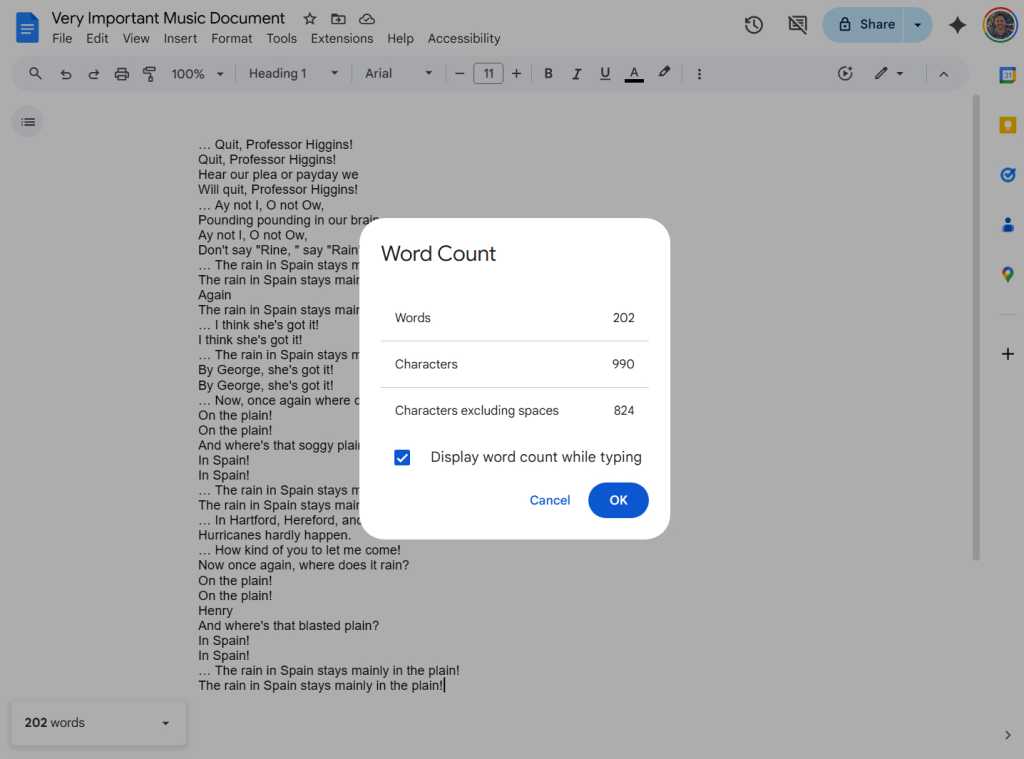Open the Heading 1 style dropdown

[x=293, y=74]
